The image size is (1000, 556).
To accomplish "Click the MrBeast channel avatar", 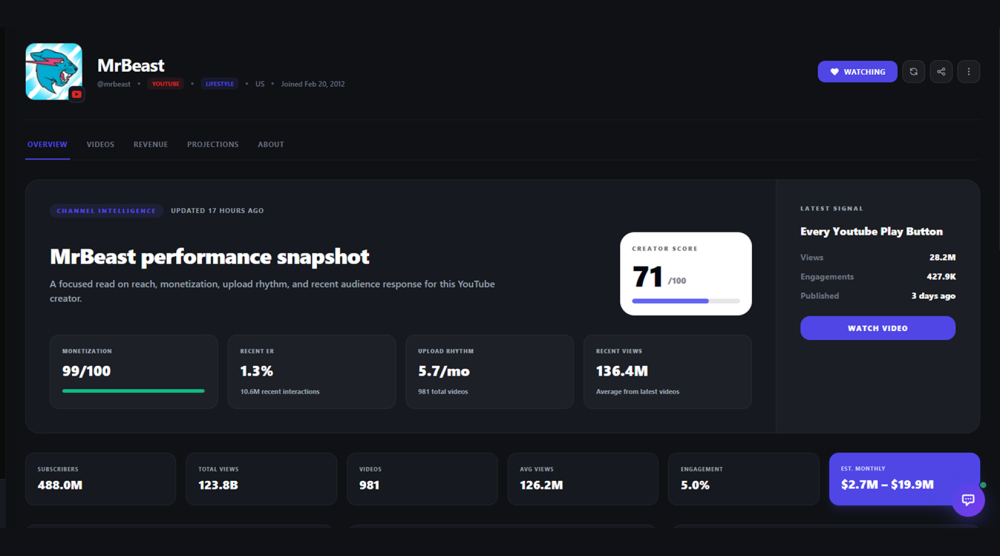I will [54, 71].
